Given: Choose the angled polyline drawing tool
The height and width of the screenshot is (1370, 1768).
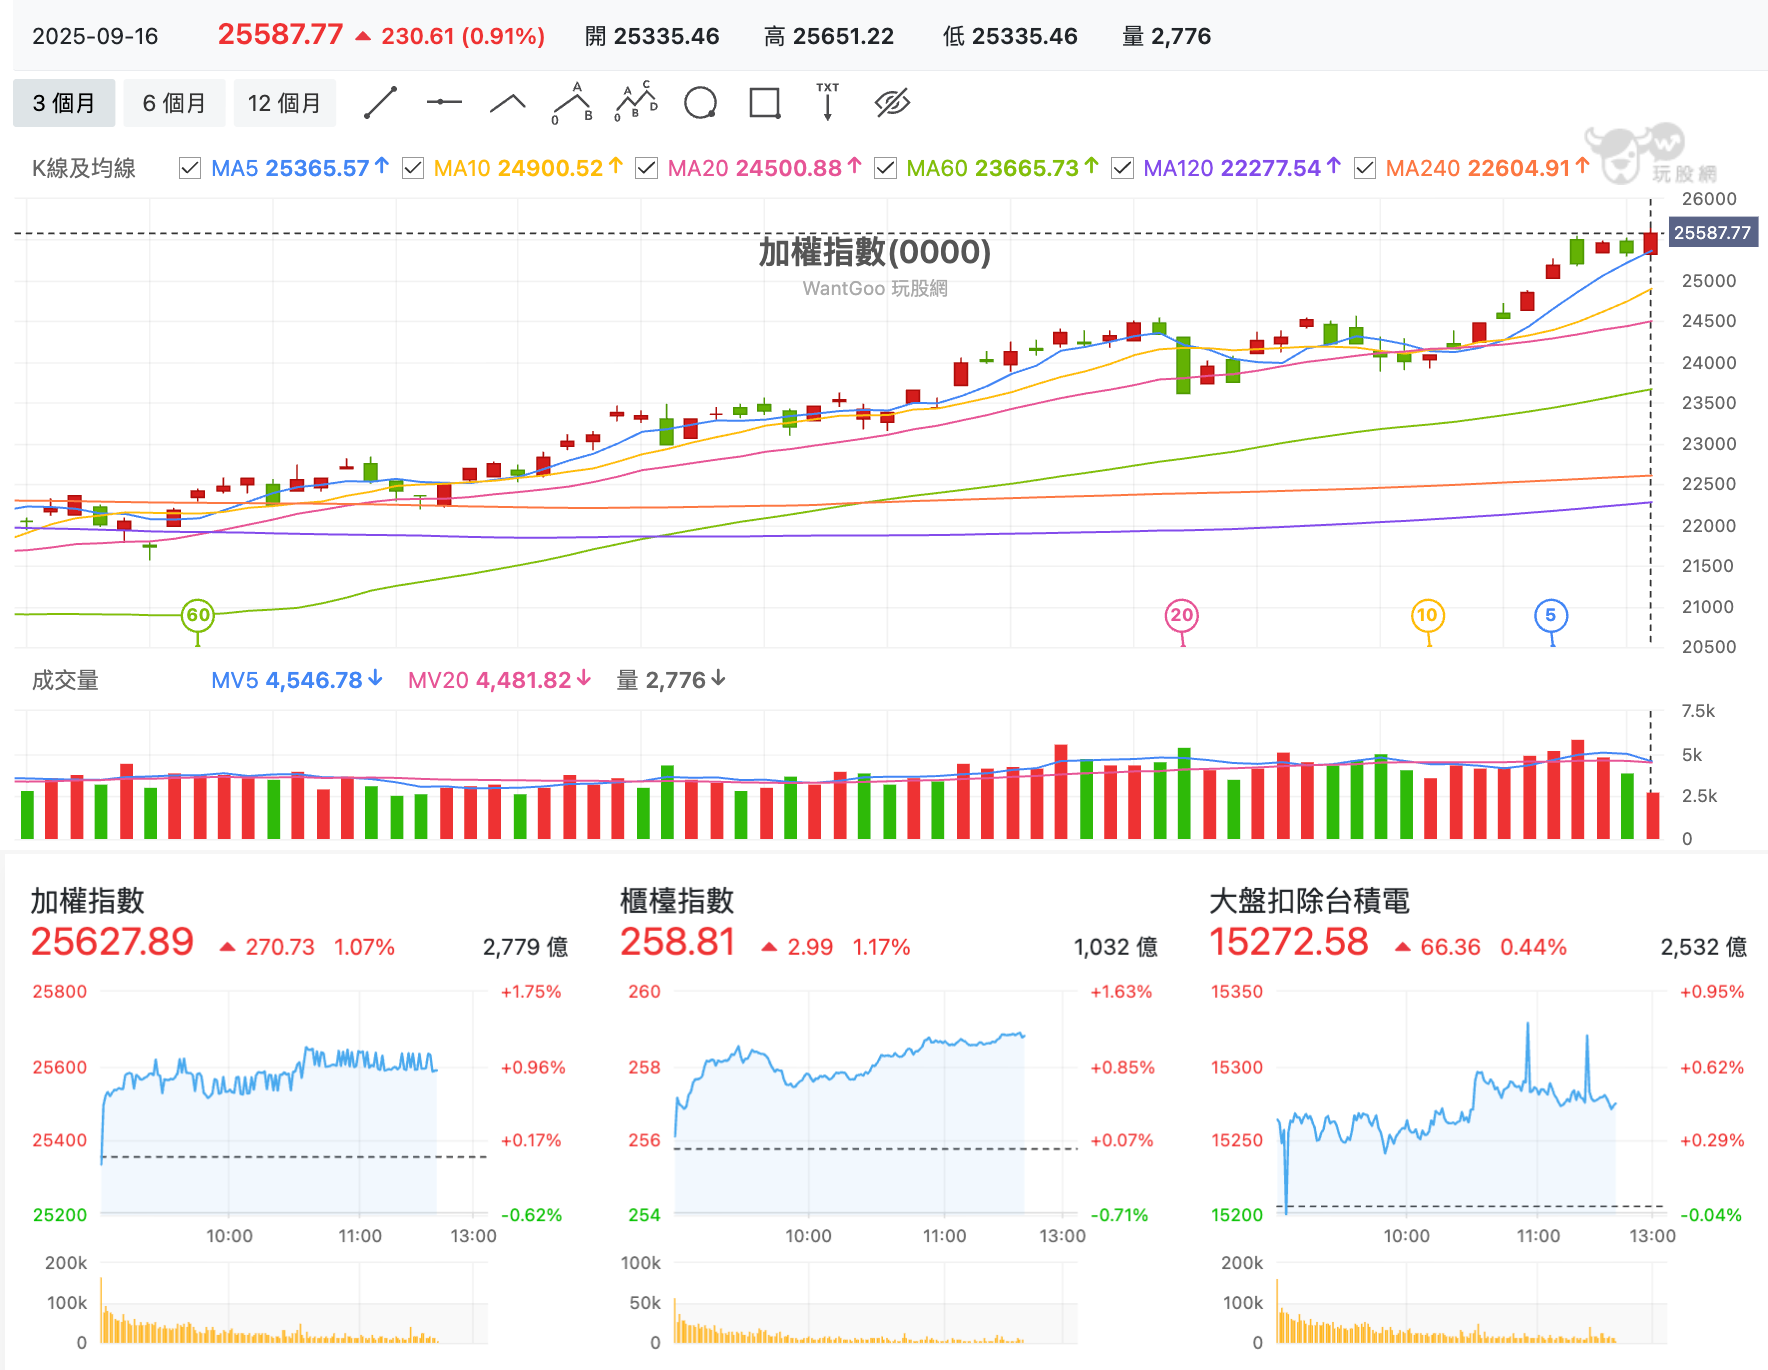Looking at the screenshot, I should click(508, 103).
